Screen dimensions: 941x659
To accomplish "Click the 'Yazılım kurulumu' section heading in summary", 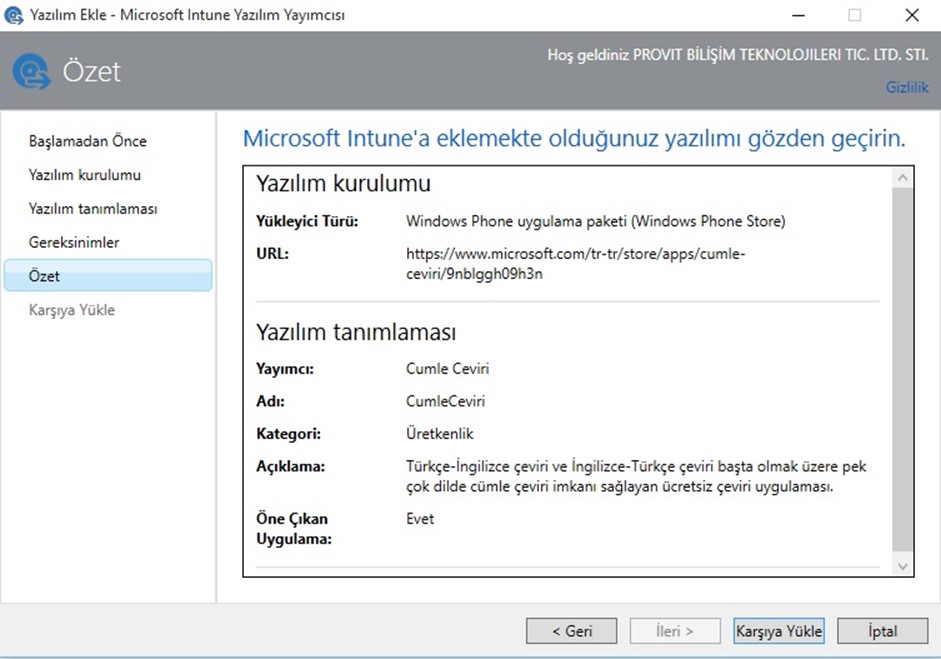I will (343, 183).
